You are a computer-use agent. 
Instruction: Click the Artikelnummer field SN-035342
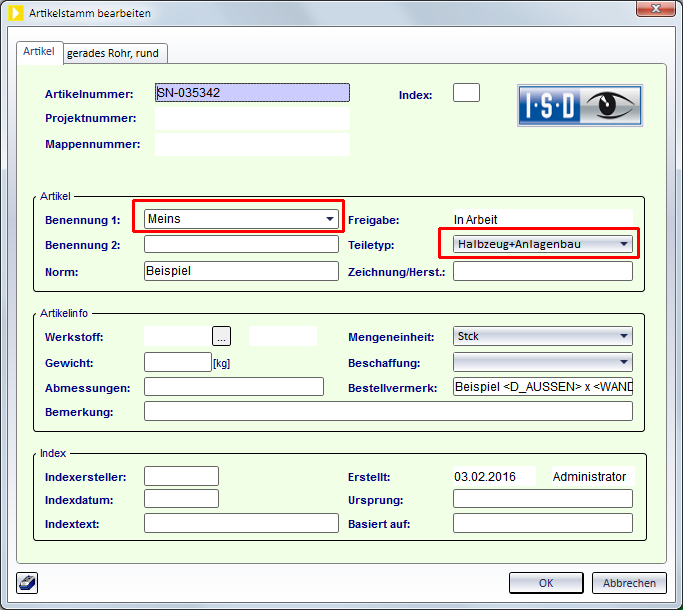click(252, 93)
